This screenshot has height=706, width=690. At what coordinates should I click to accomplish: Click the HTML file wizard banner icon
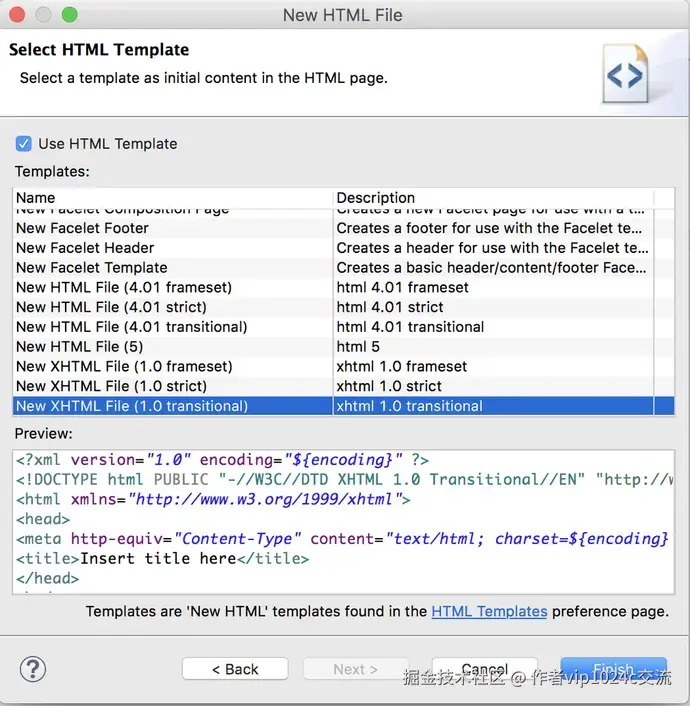pos(626,74)
